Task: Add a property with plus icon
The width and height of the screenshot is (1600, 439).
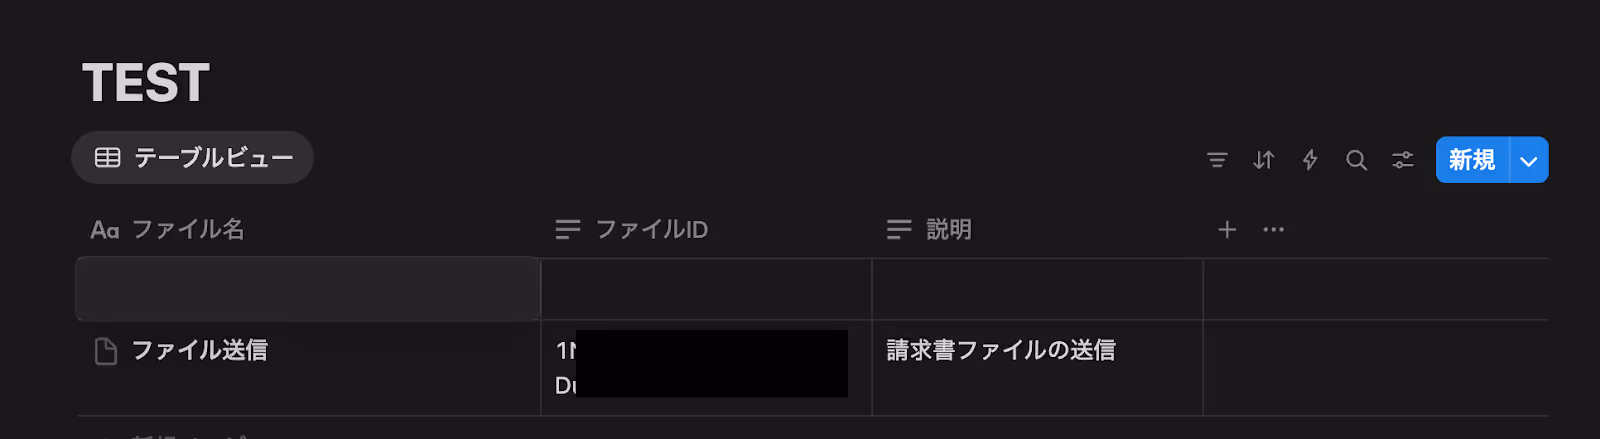Action: click(1227, 230)
